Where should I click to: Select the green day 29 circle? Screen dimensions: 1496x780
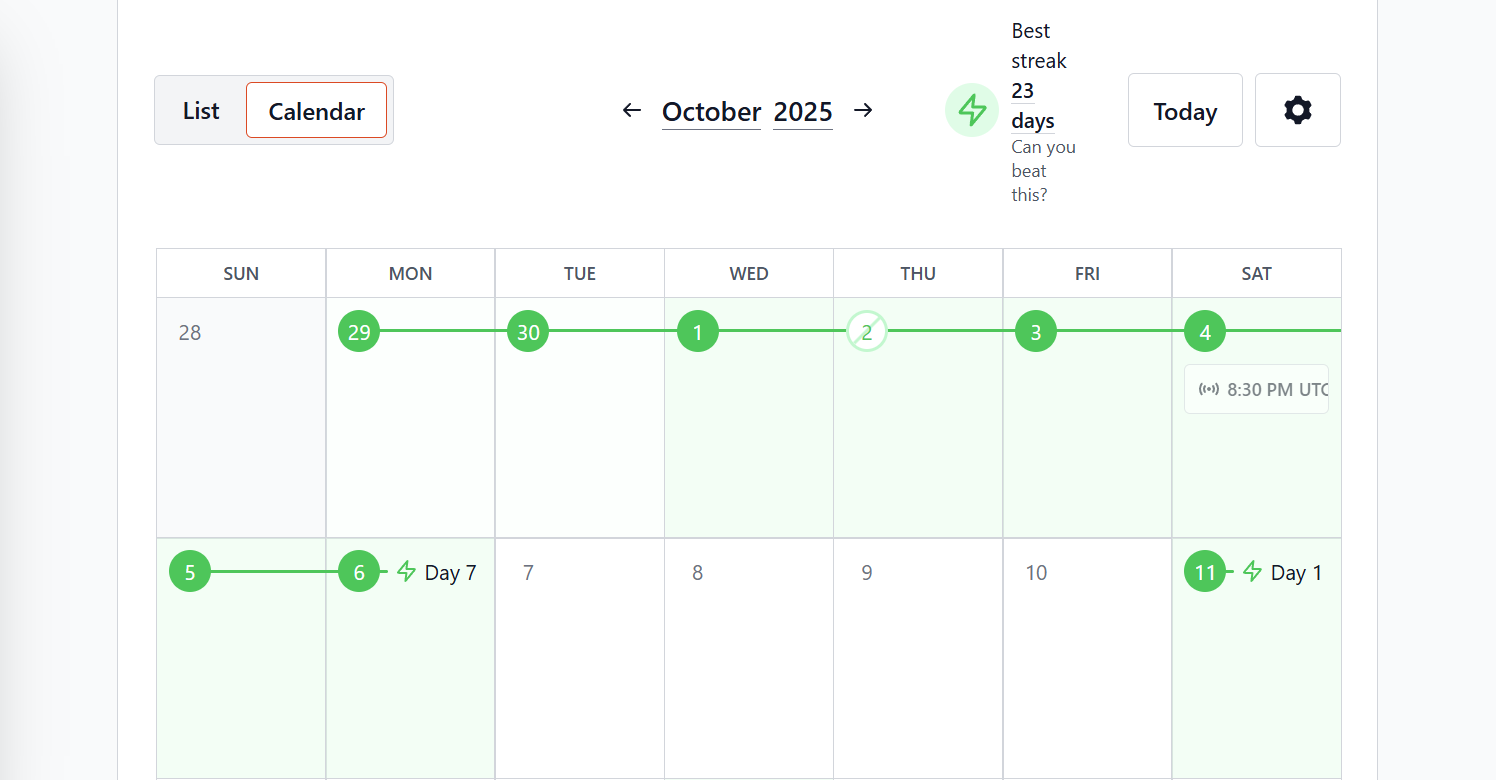[359, 332]
